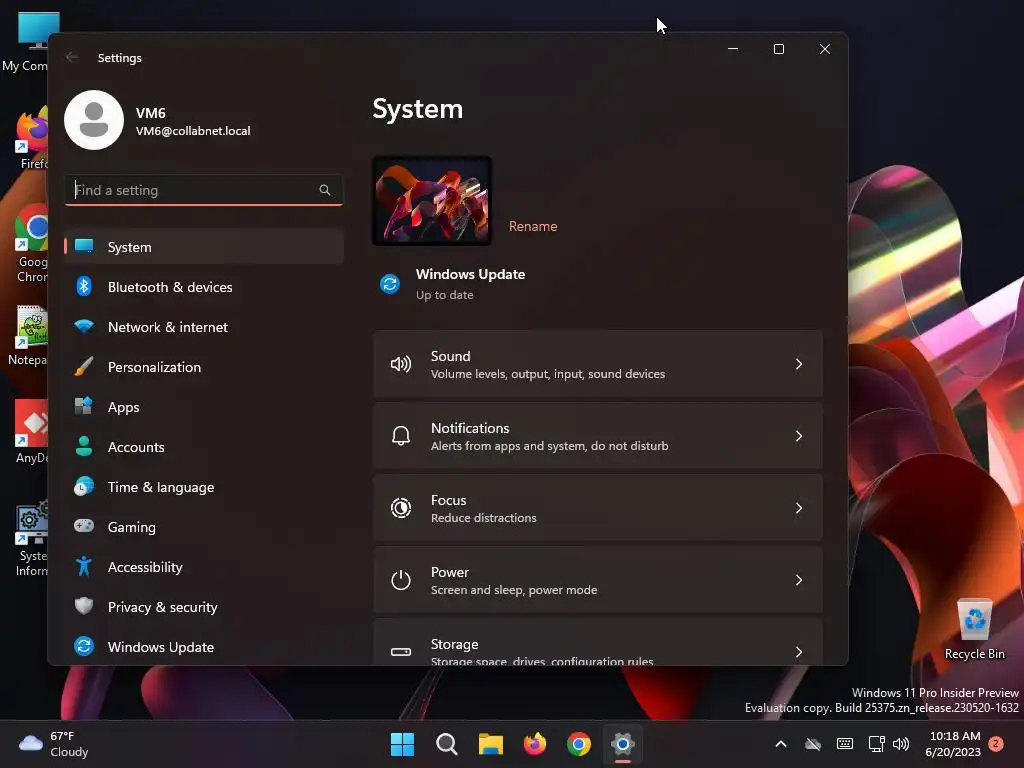
Task: Click the Wi-Fi icon beside Network & internet
Action: tap(84, 326)
